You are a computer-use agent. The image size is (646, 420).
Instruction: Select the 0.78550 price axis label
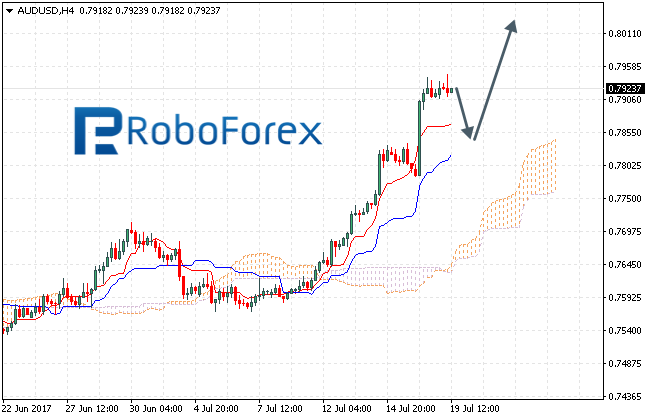tap(625, 133)
